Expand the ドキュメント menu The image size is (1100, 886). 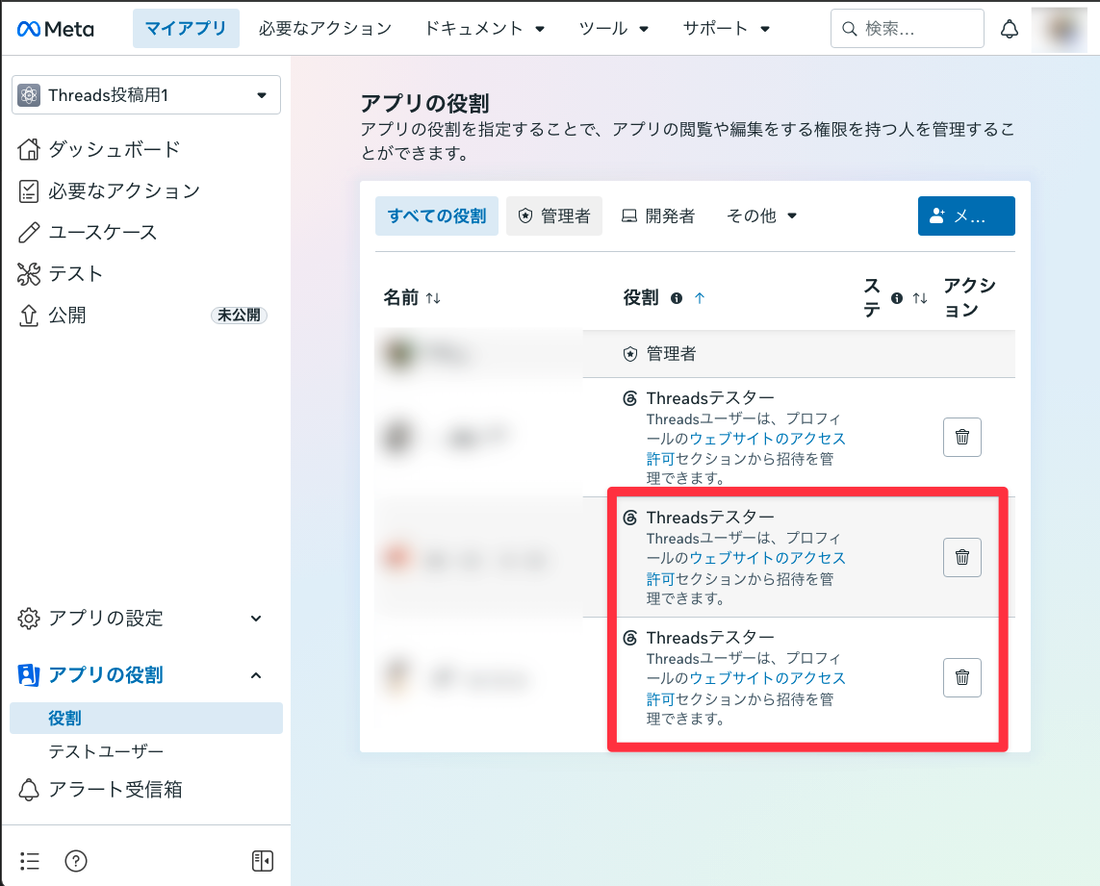[485, 29]
